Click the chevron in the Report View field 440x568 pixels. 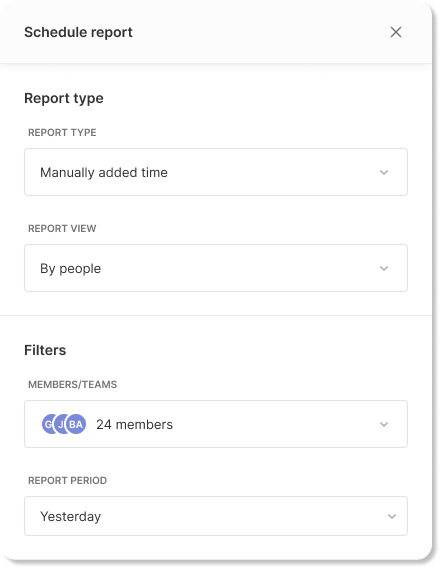click(384, 268)
